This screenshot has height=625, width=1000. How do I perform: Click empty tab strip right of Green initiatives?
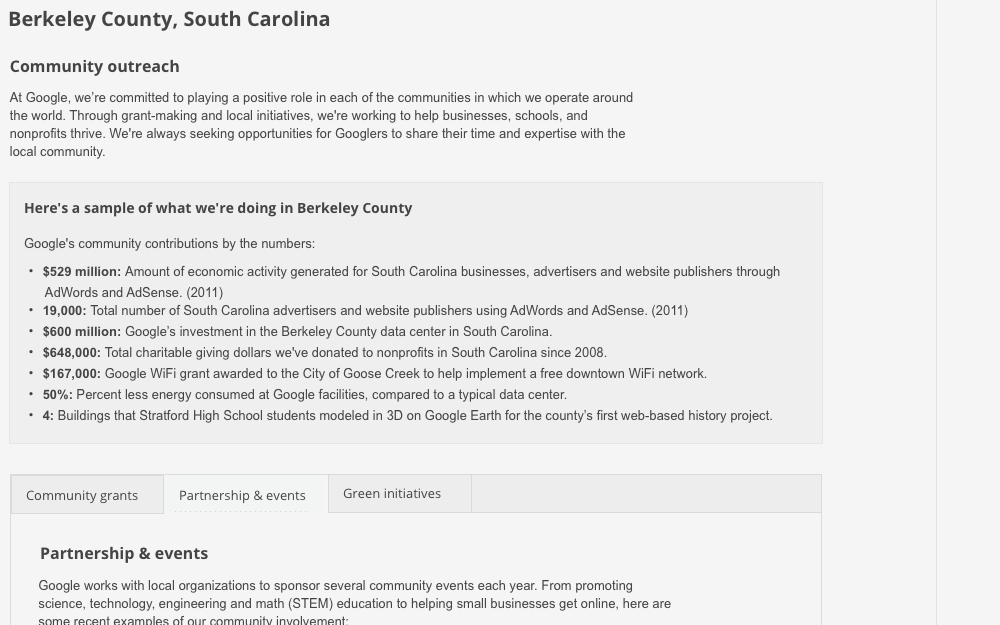[x=645, y=494]
